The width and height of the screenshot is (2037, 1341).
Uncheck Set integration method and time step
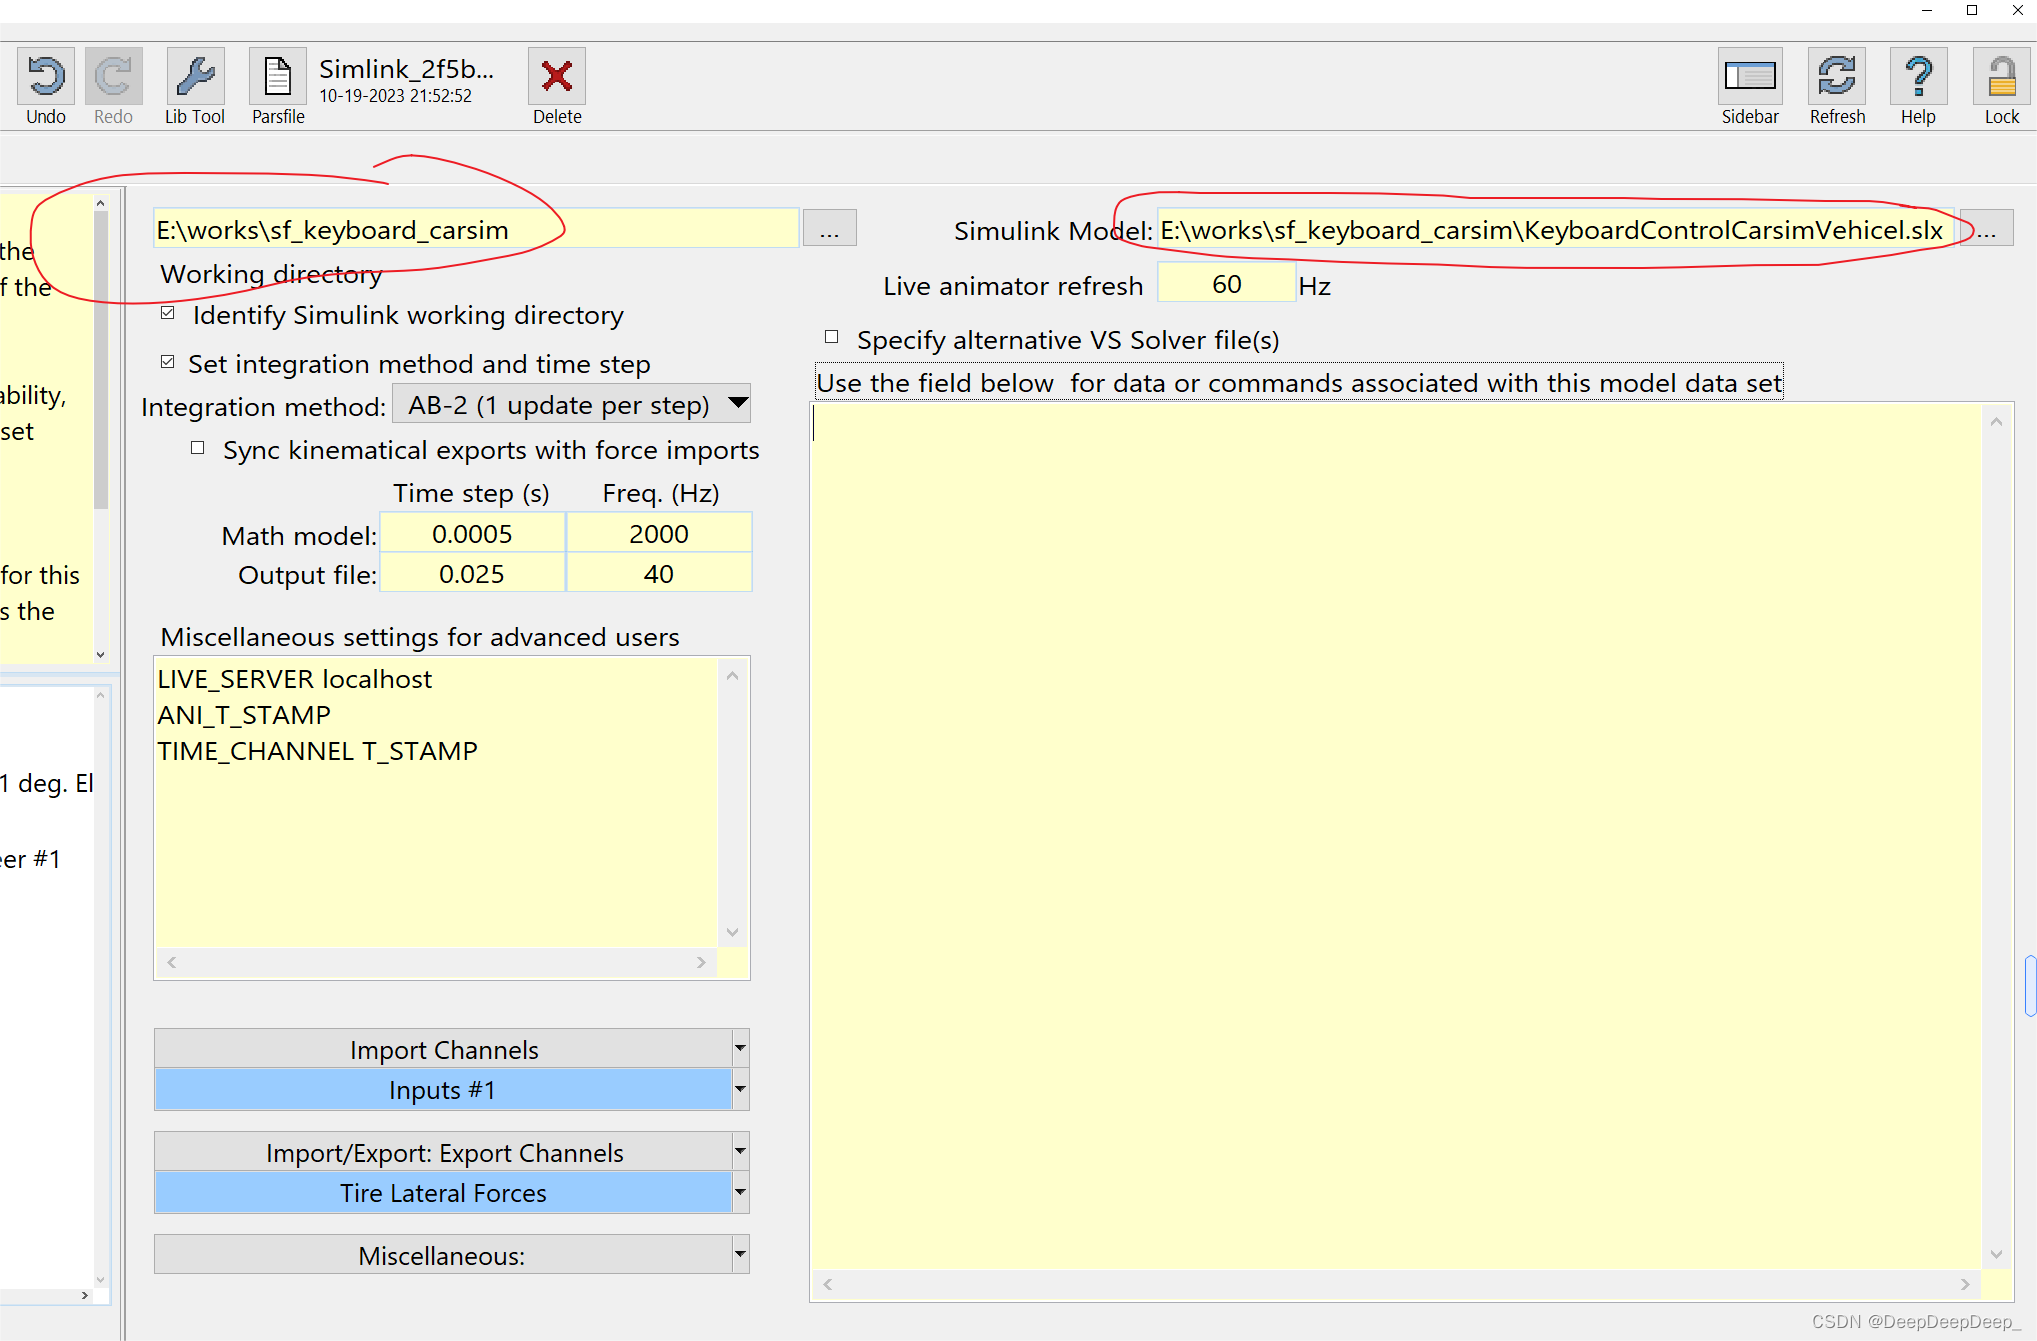click(167, 361)
